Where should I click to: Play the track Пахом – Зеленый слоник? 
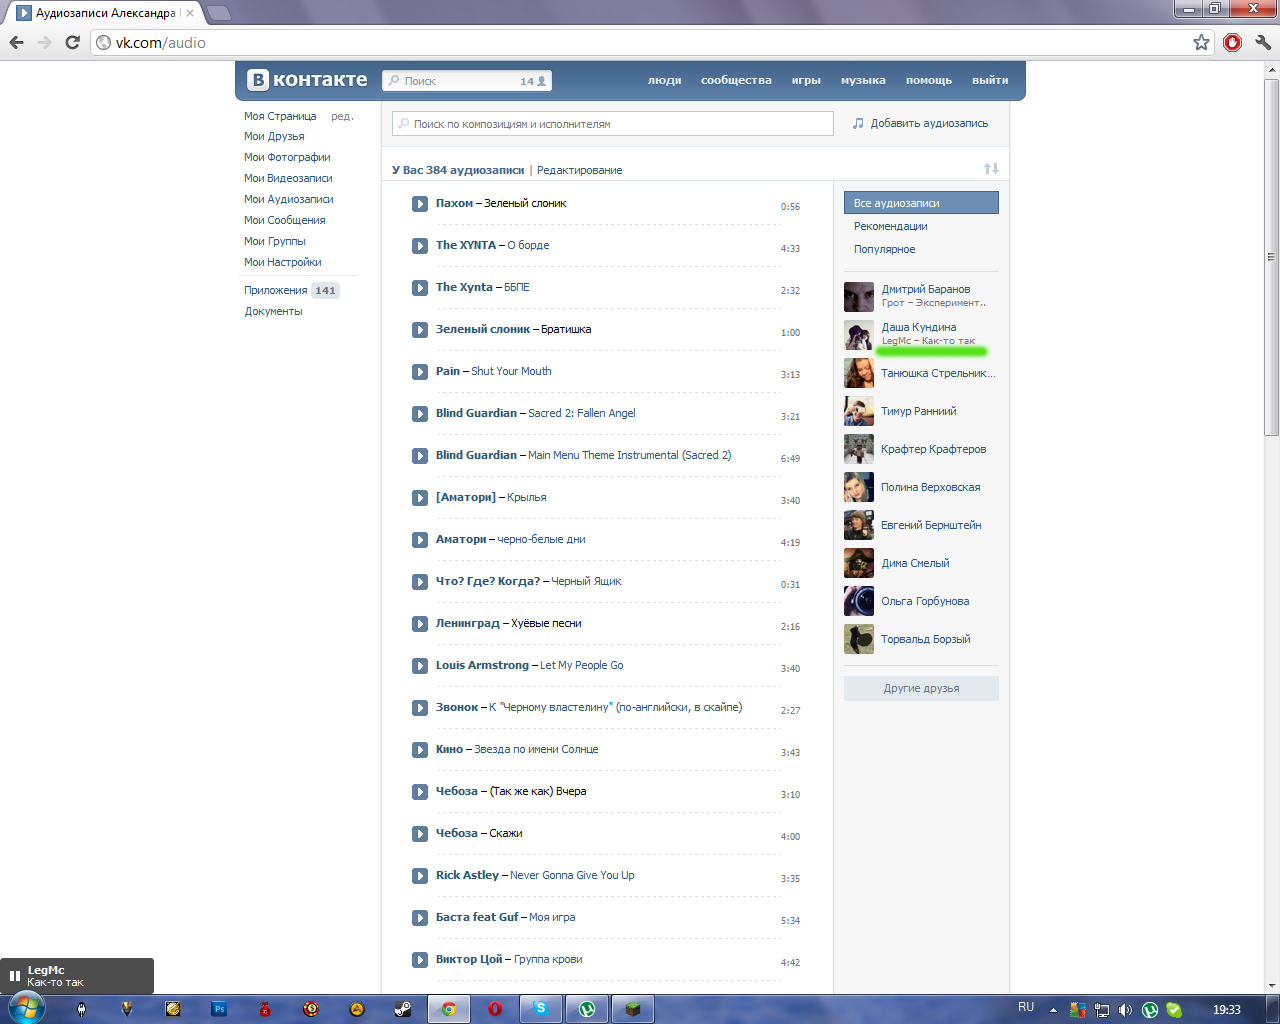coord(420,204)
